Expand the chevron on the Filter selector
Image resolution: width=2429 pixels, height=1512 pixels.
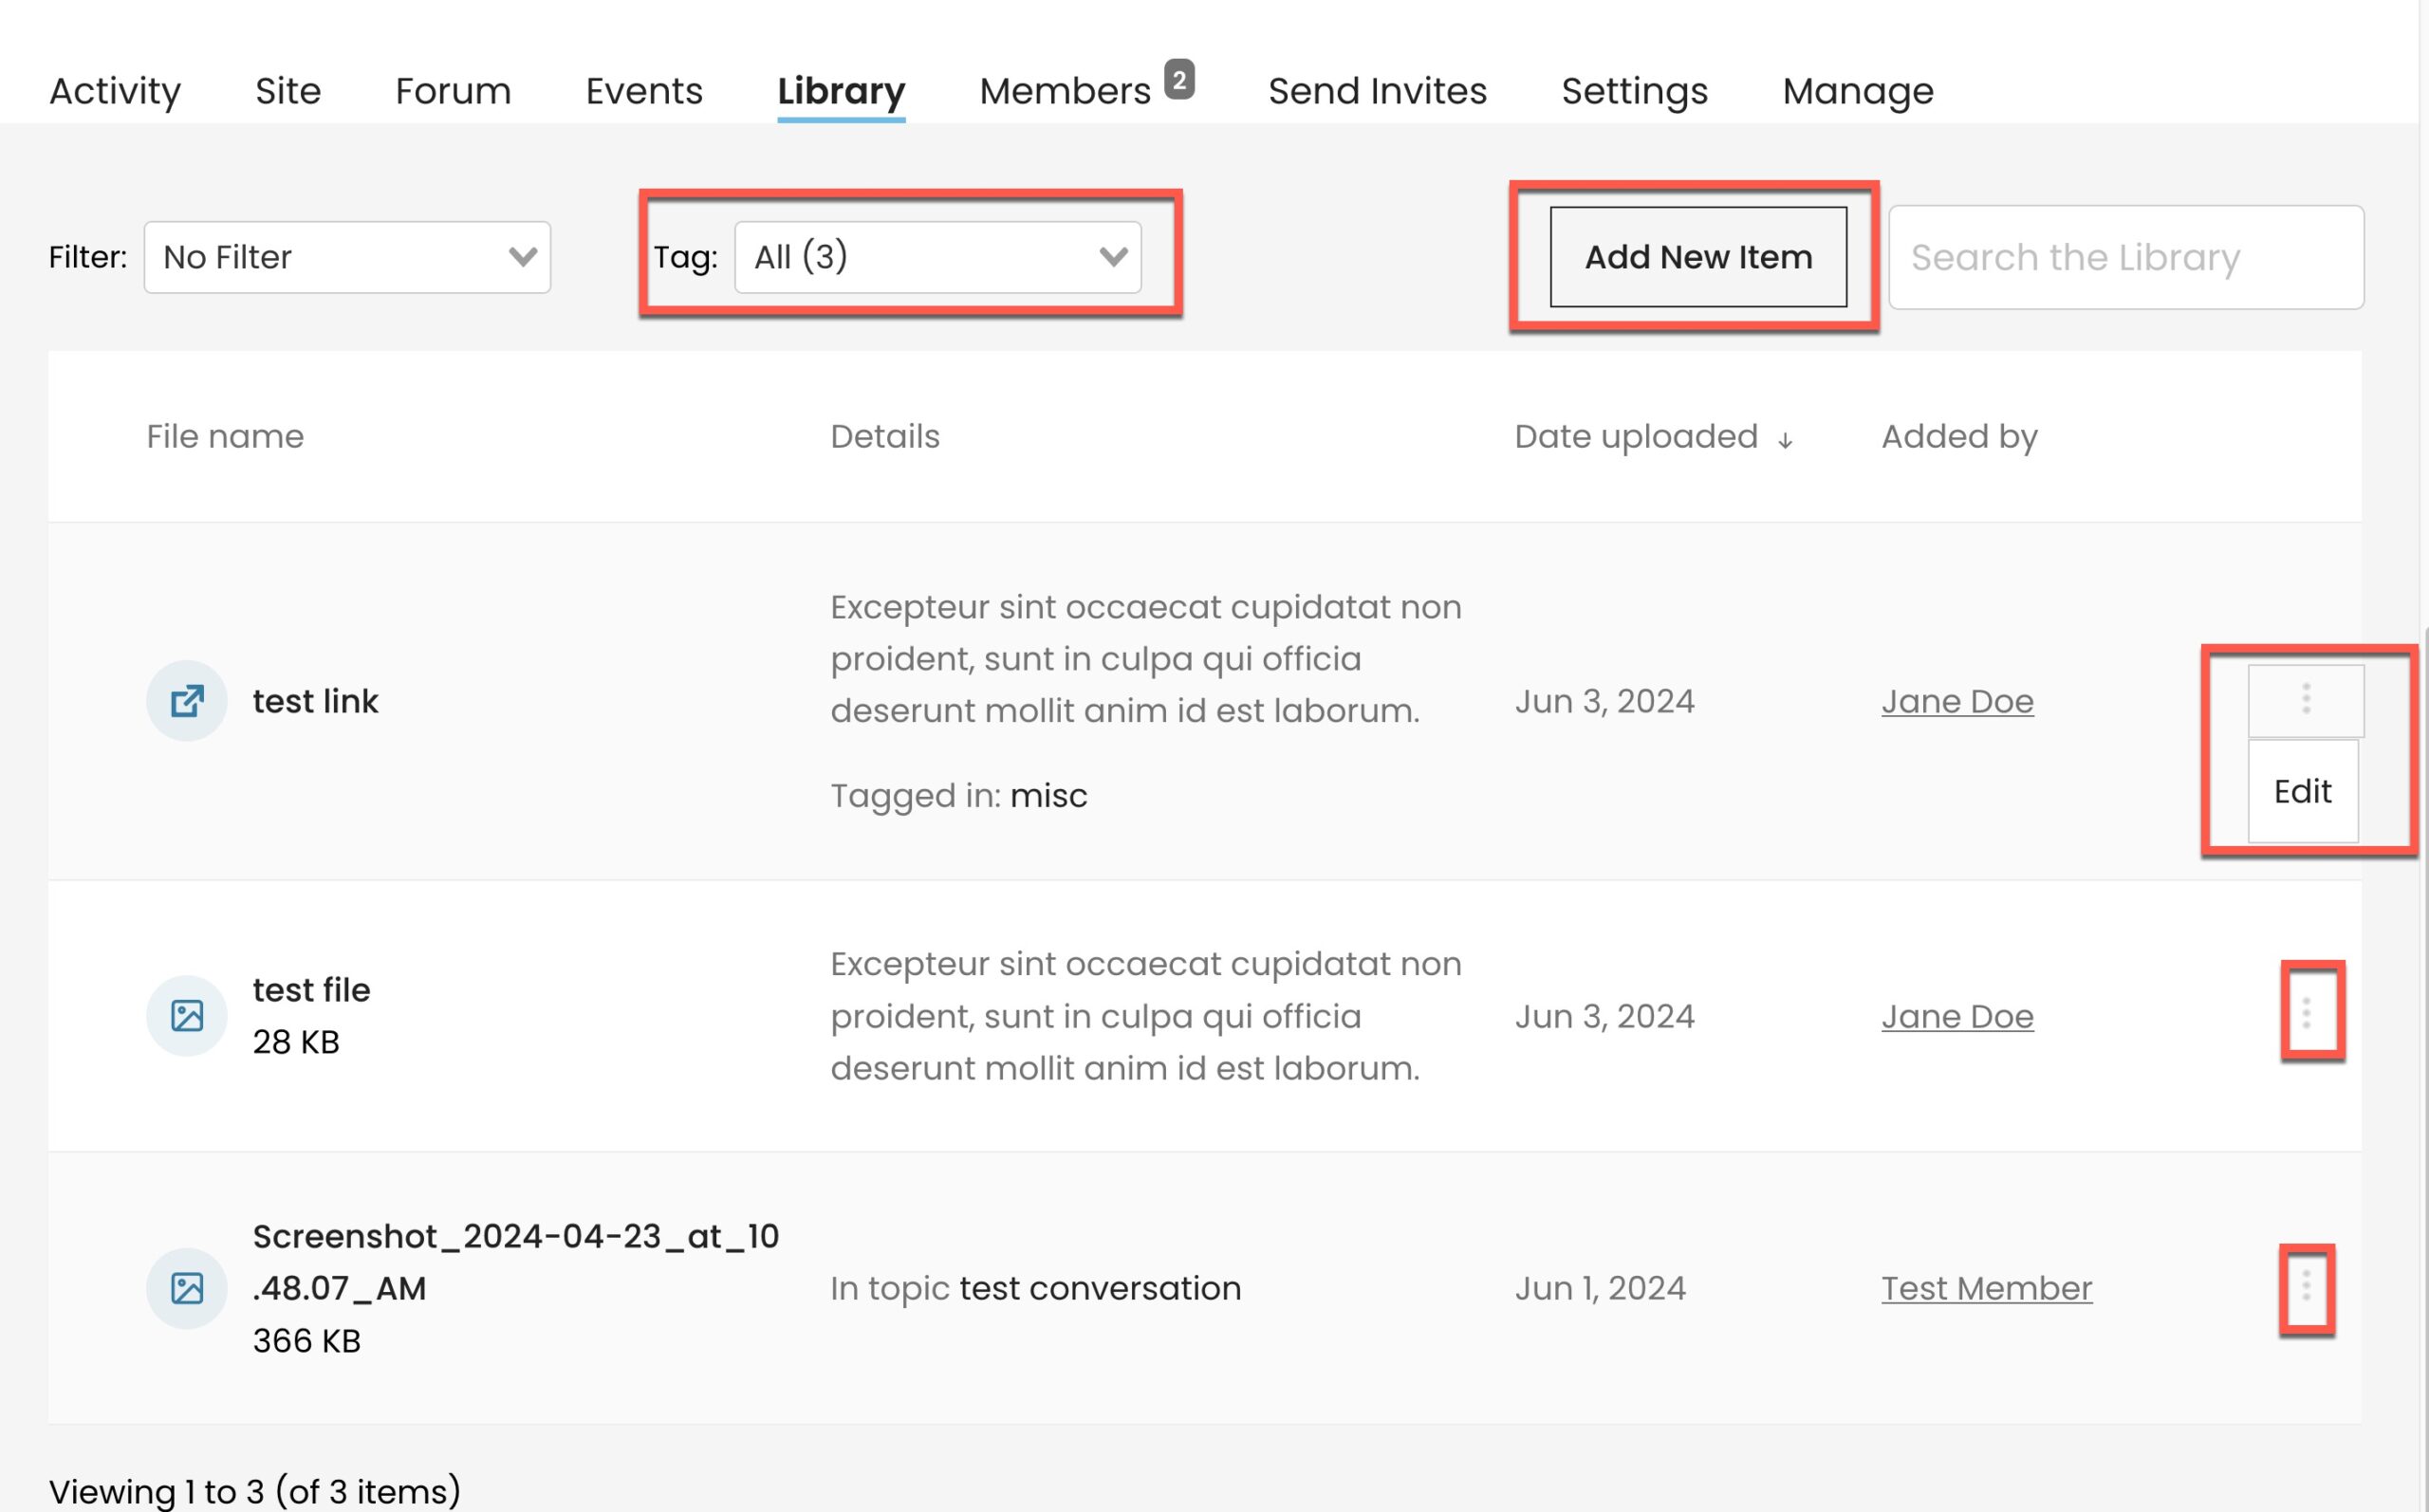tap(521, 257)
